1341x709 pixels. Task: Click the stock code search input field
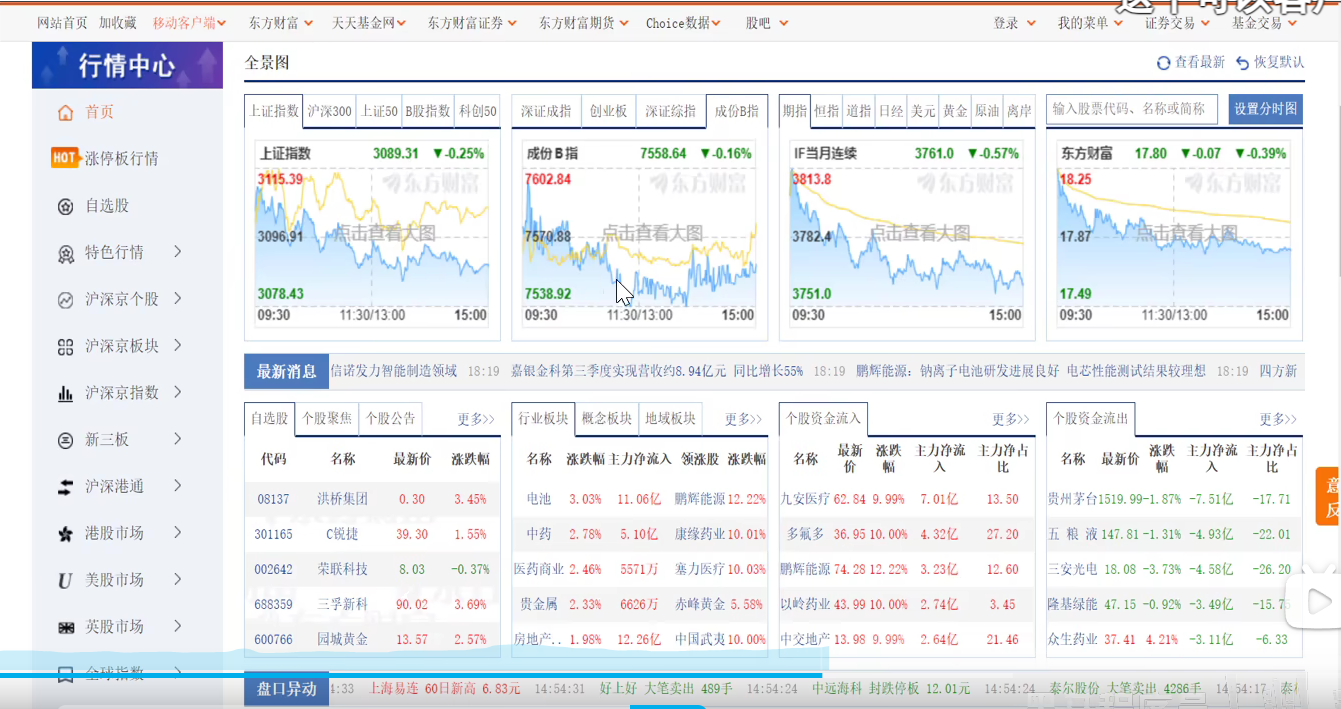point(1132,109)
